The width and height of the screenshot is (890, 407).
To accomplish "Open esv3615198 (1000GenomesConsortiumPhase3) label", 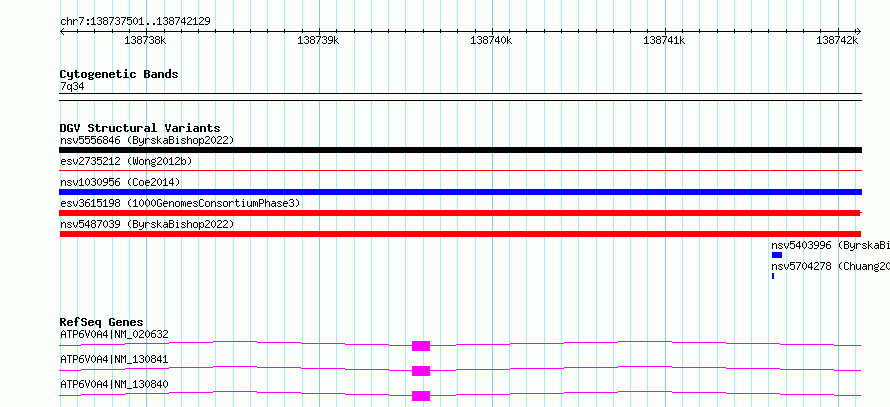I will [x=180, y=203].
